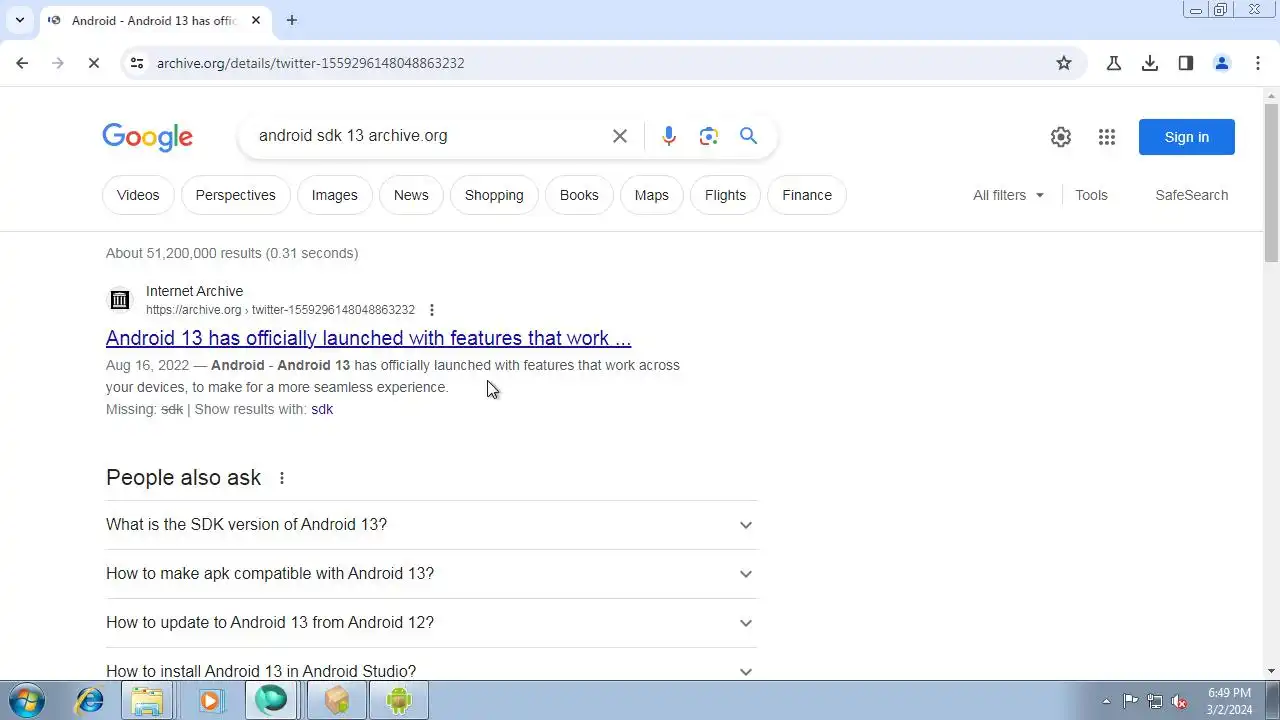The image size is (1280, 720).
Task: Open the Android 13 officially launched result
Action: coord(369,338)
